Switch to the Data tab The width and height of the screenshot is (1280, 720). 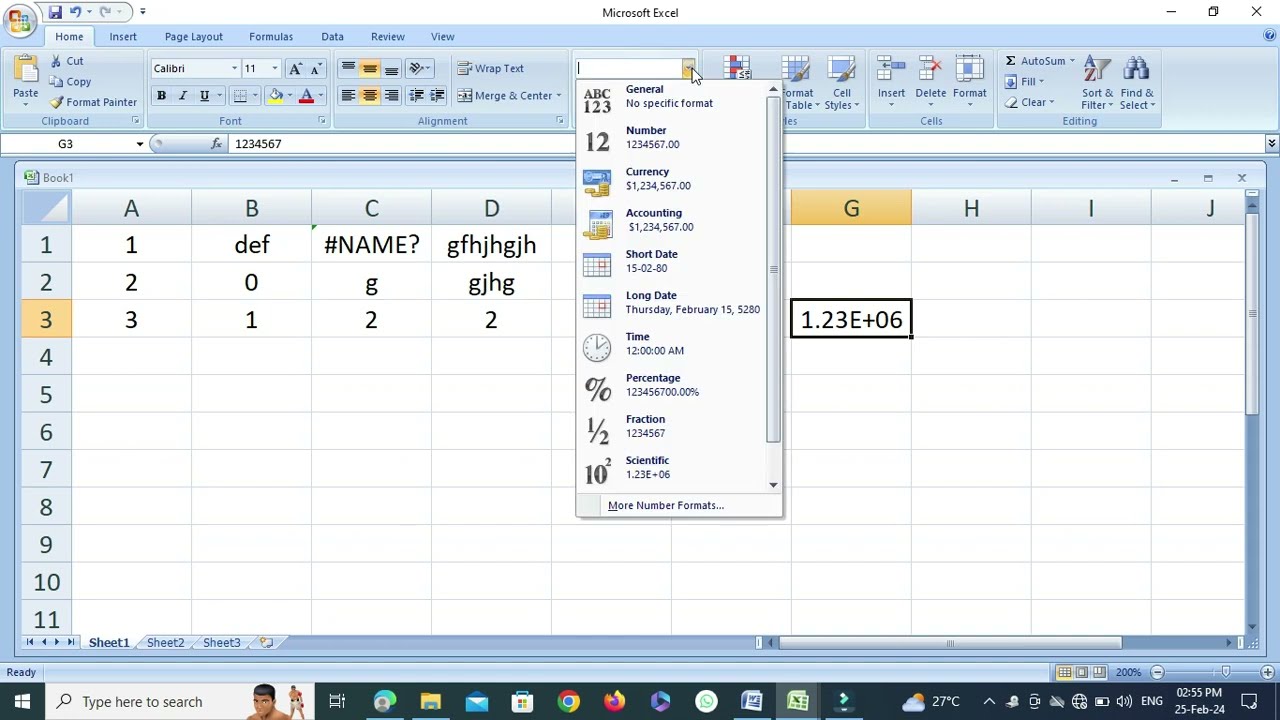click(332, 37)
